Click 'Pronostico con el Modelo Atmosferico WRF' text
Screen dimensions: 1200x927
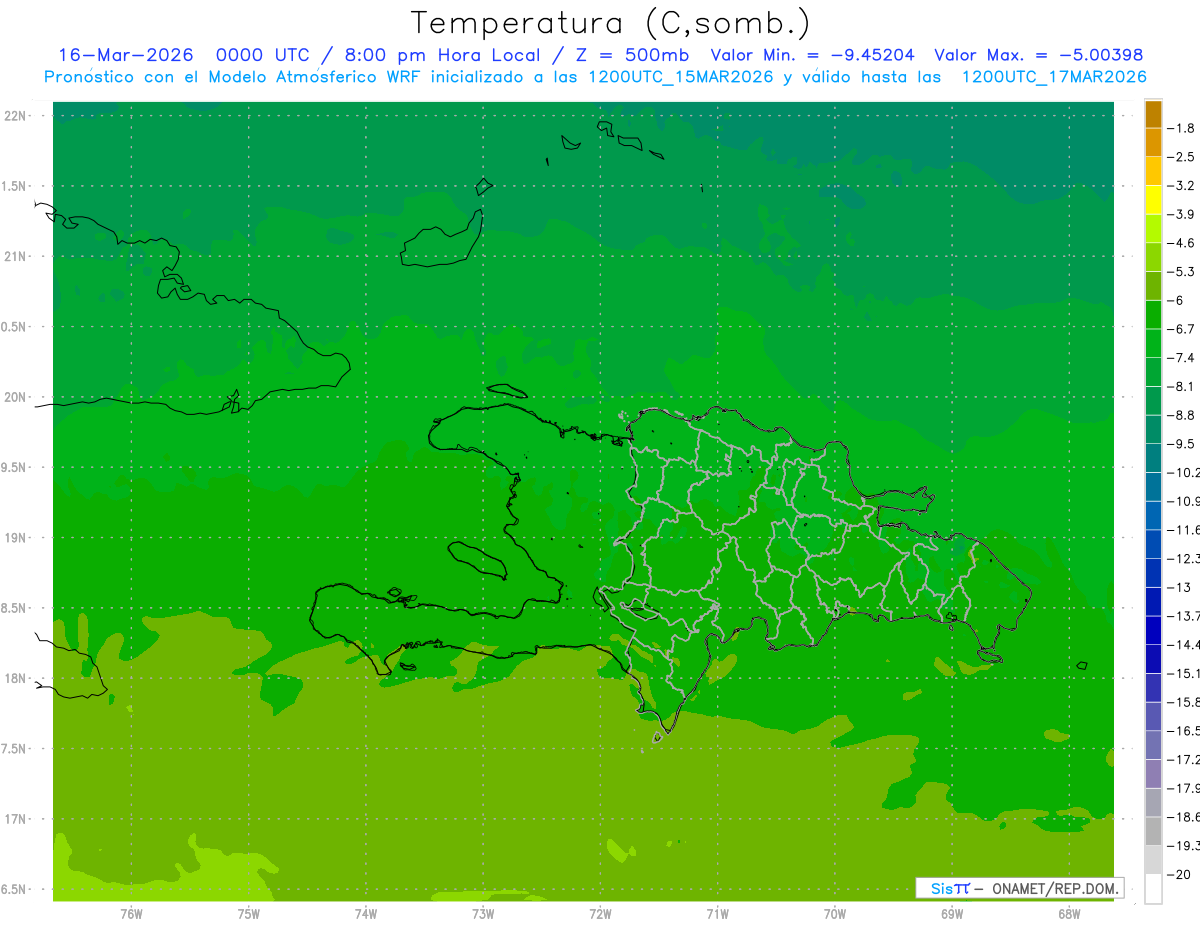click(x=235, y=77)
